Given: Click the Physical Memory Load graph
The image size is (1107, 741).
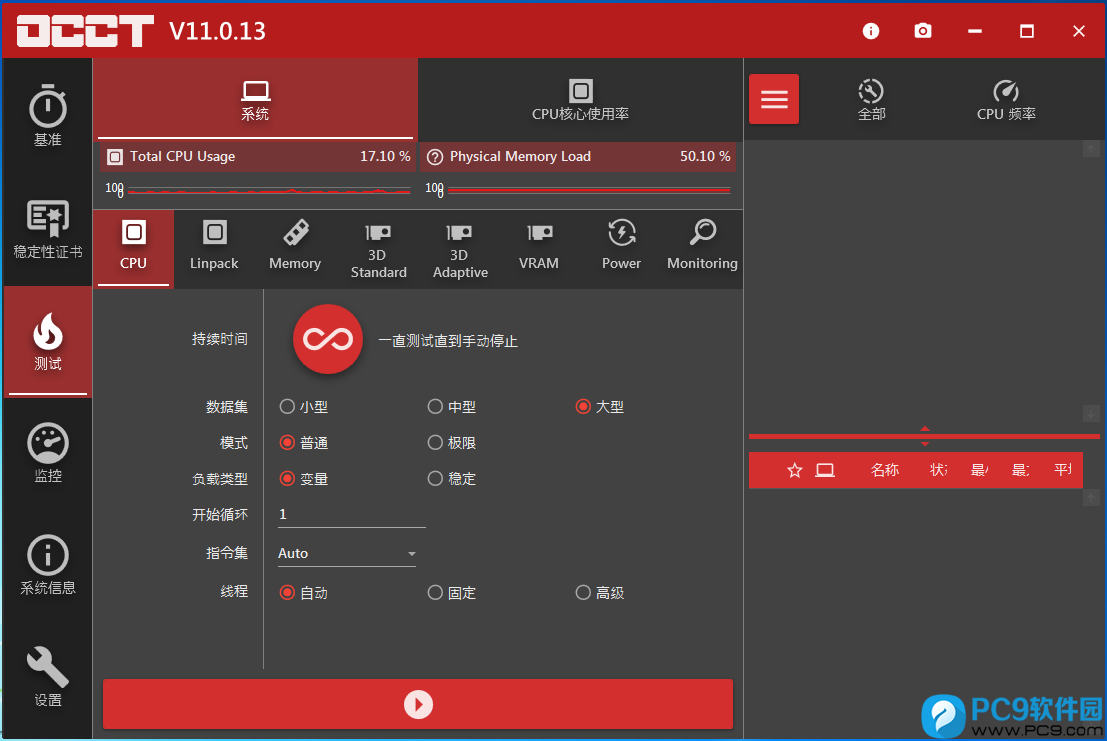Looking at the screenshot, I should tap(589, 190).
